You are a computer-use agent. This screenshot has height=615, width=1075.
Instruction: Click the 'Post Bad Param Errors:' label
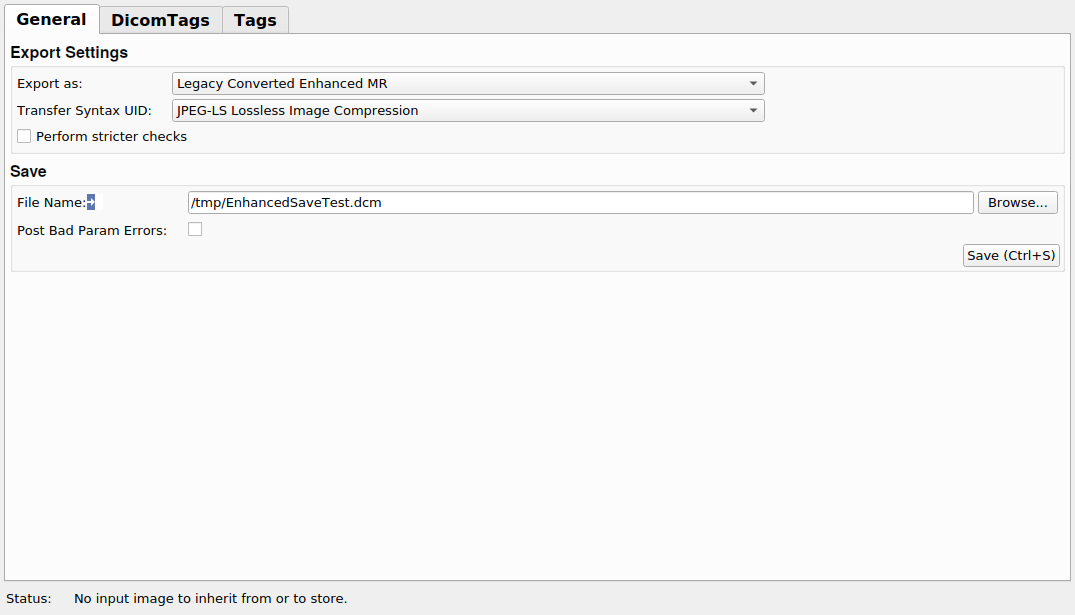tap(92, 230)
